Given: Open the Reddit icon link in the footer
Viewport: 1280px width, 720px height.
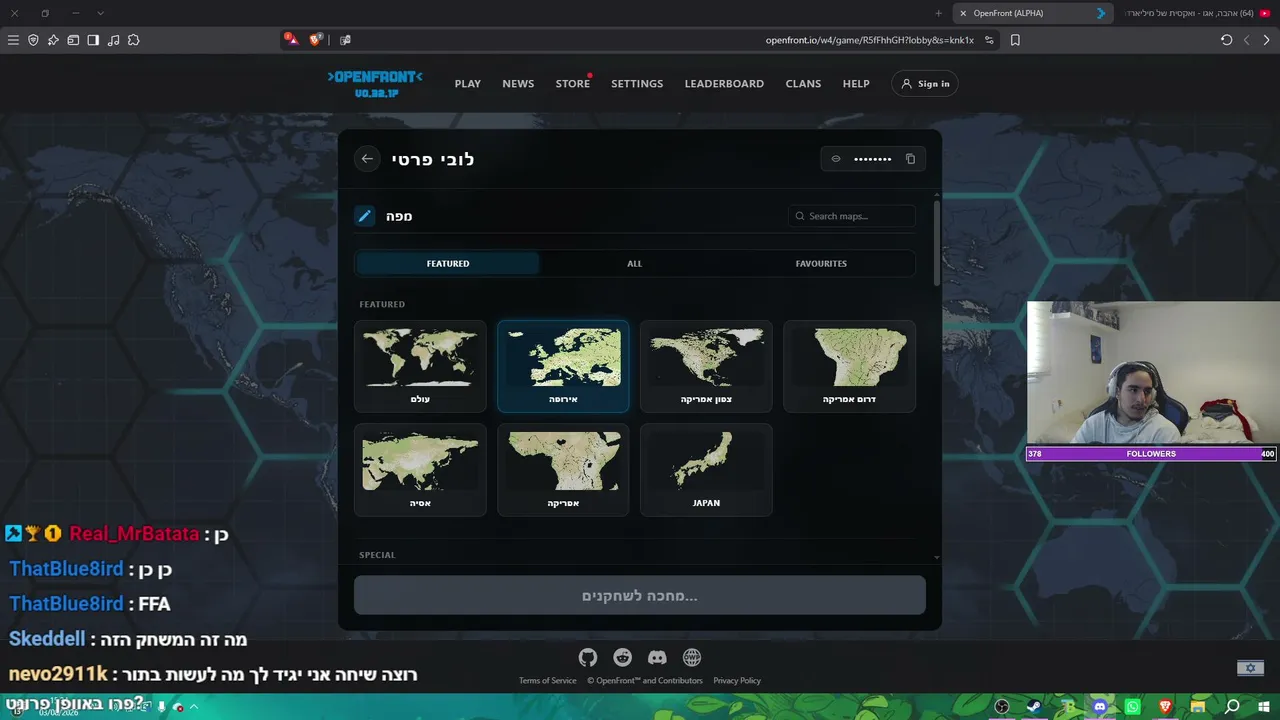Looking at the screenshot, I should coord(623,657).
